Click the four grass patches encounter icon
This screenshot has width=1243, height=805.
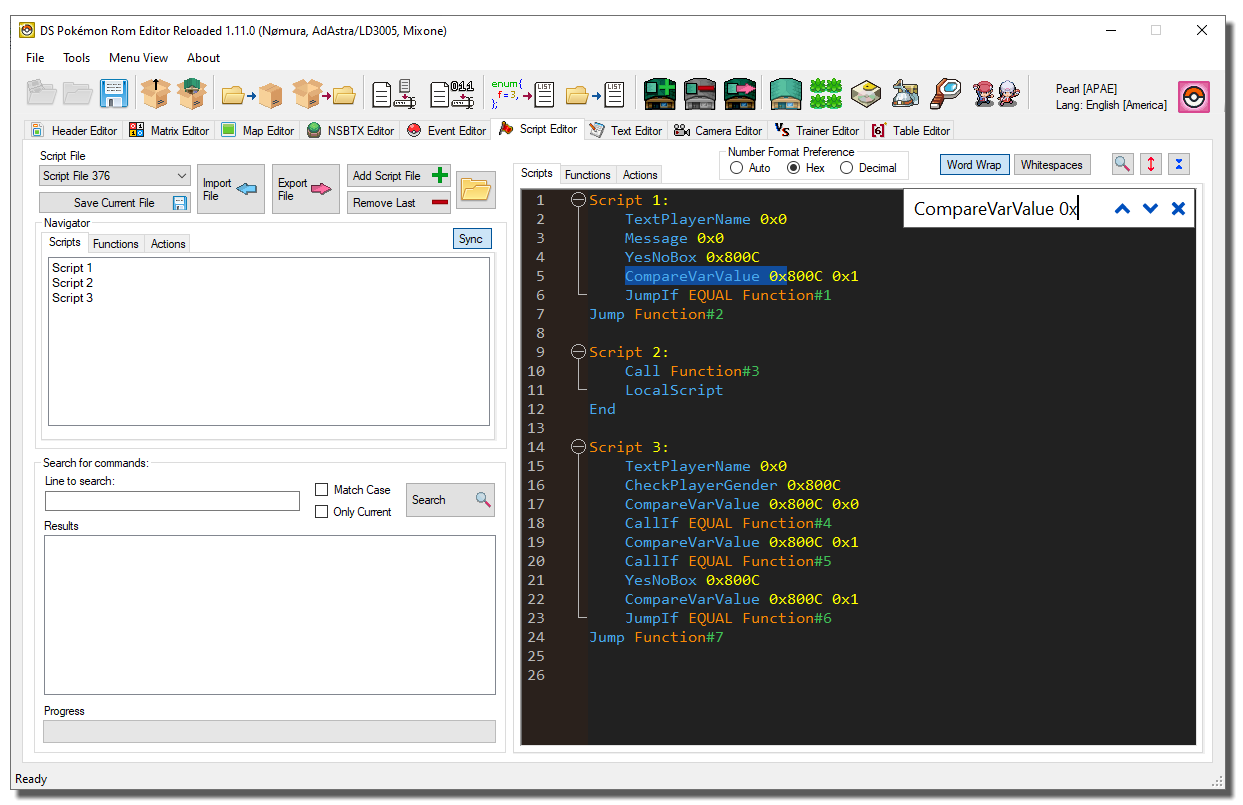[826, 94]
